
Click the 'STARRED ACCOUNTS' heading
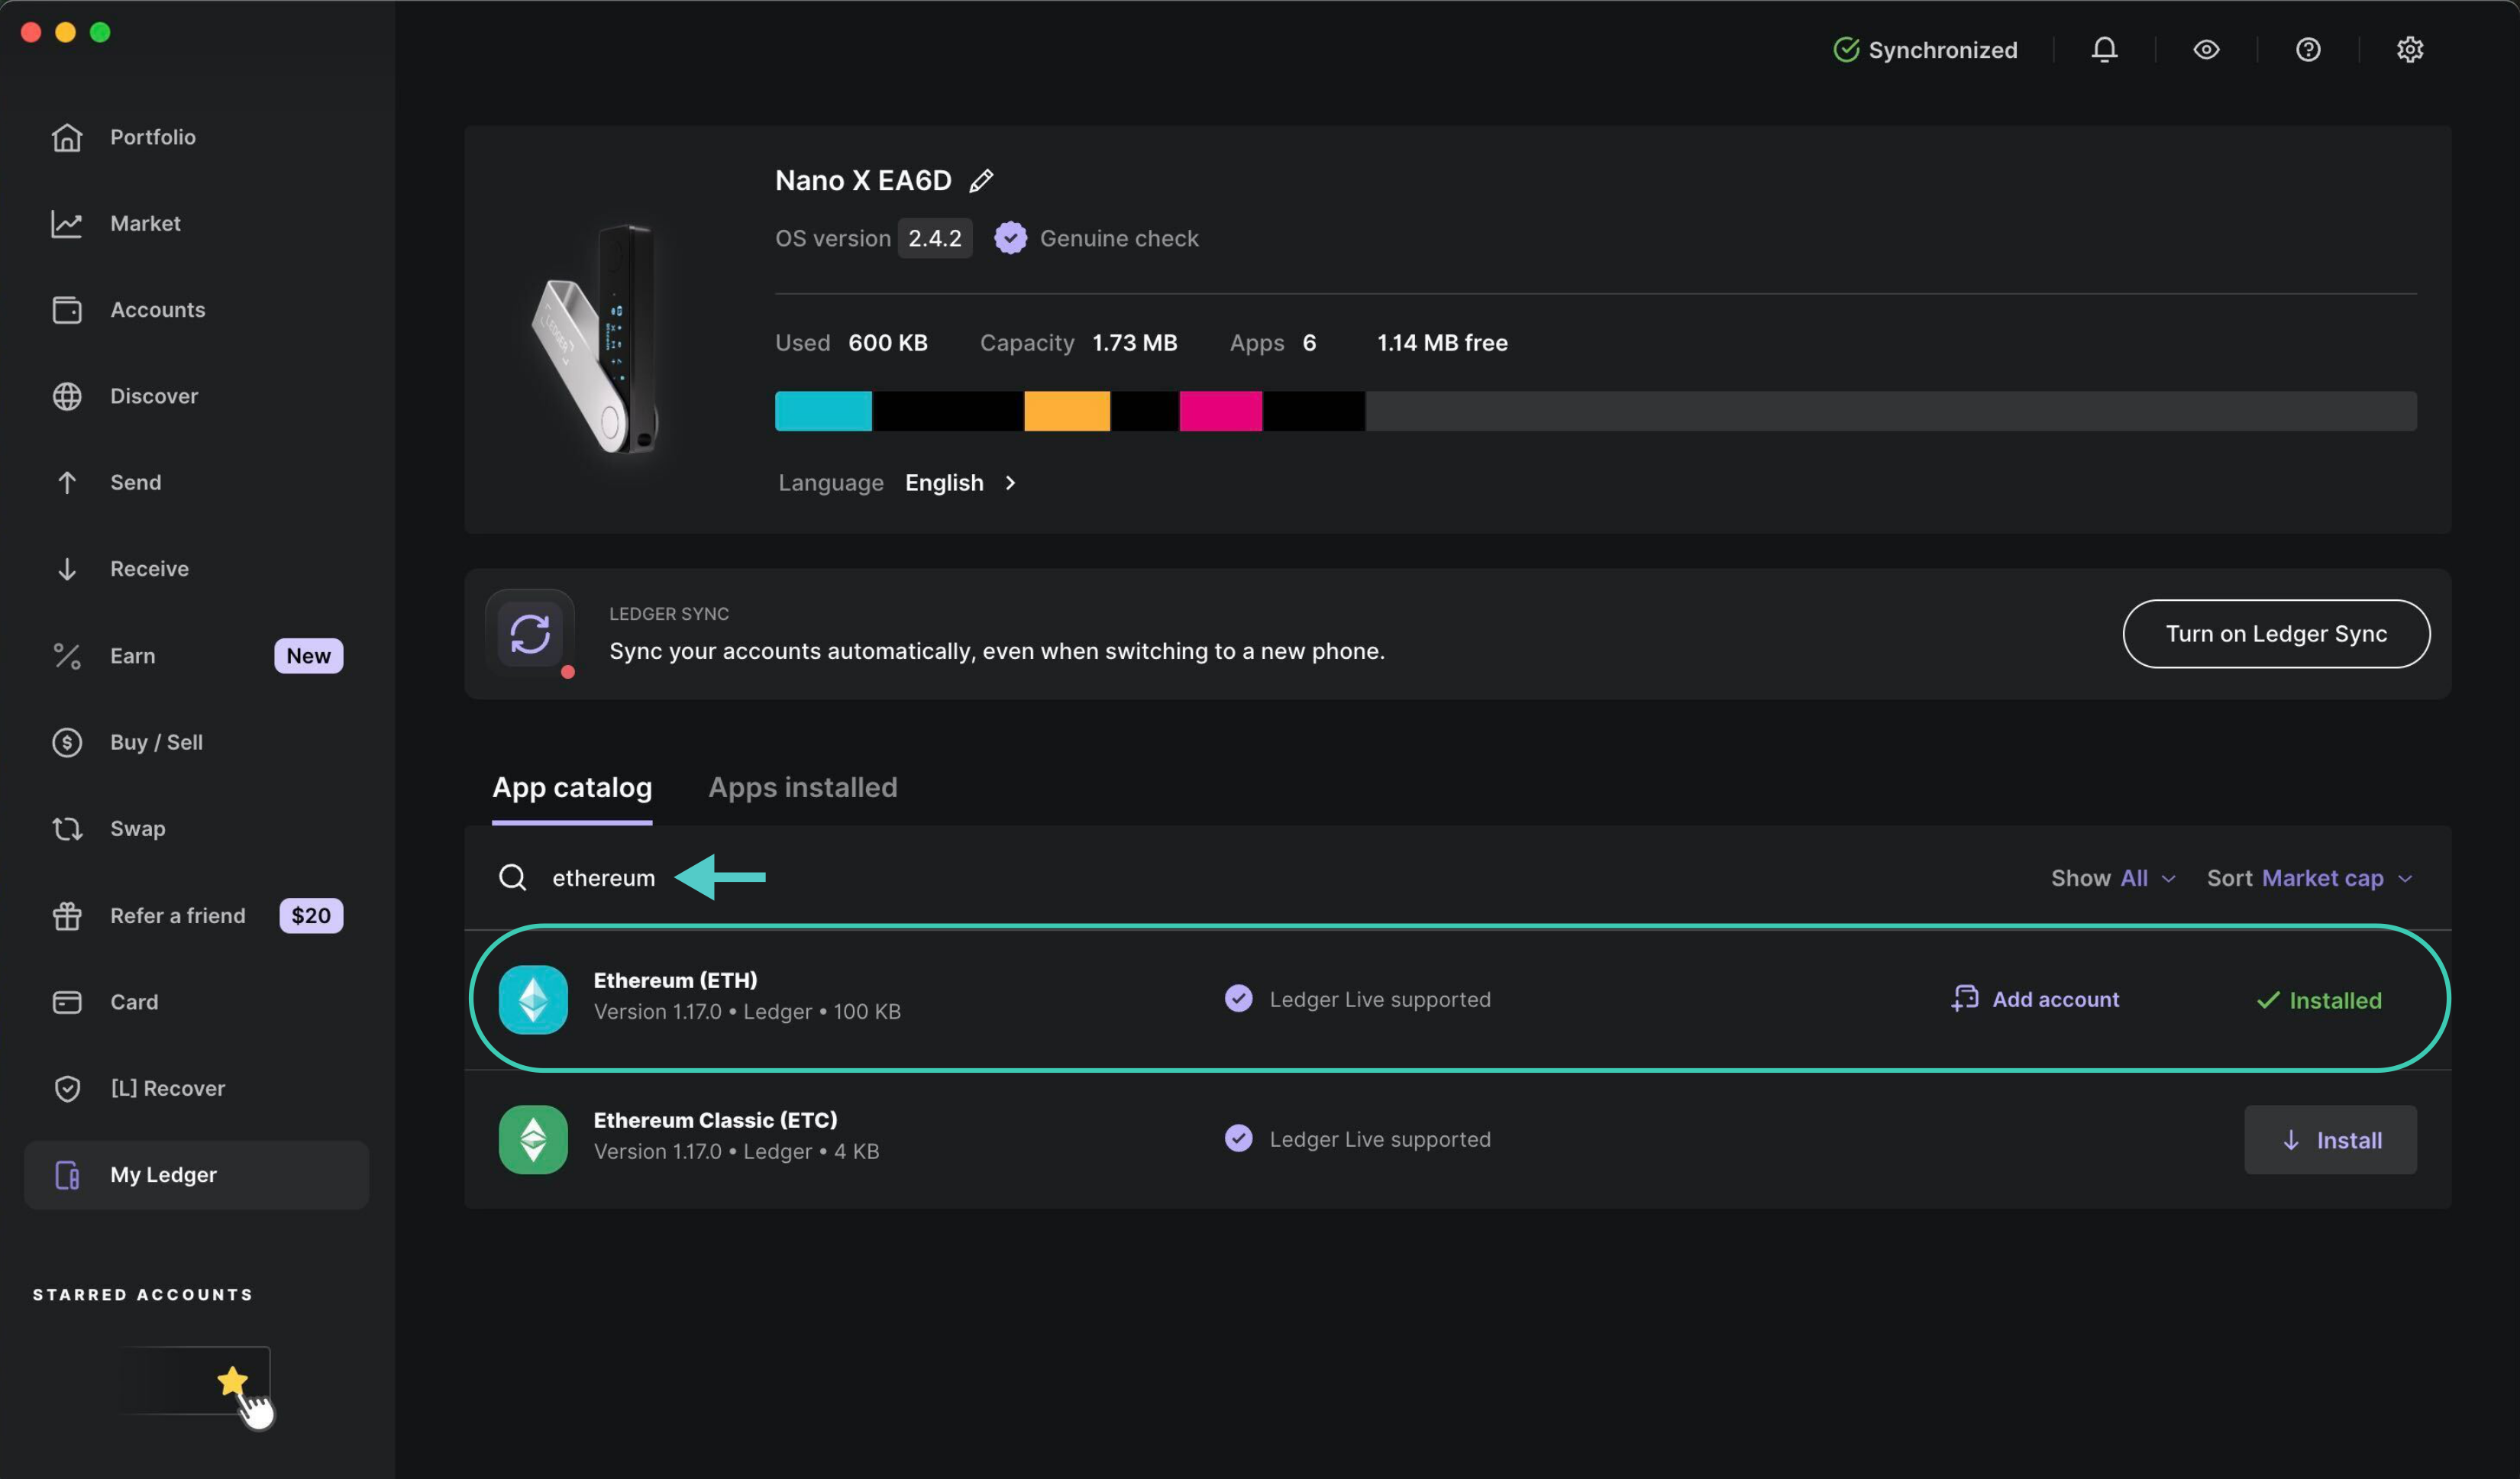(x=143, y=1295)
